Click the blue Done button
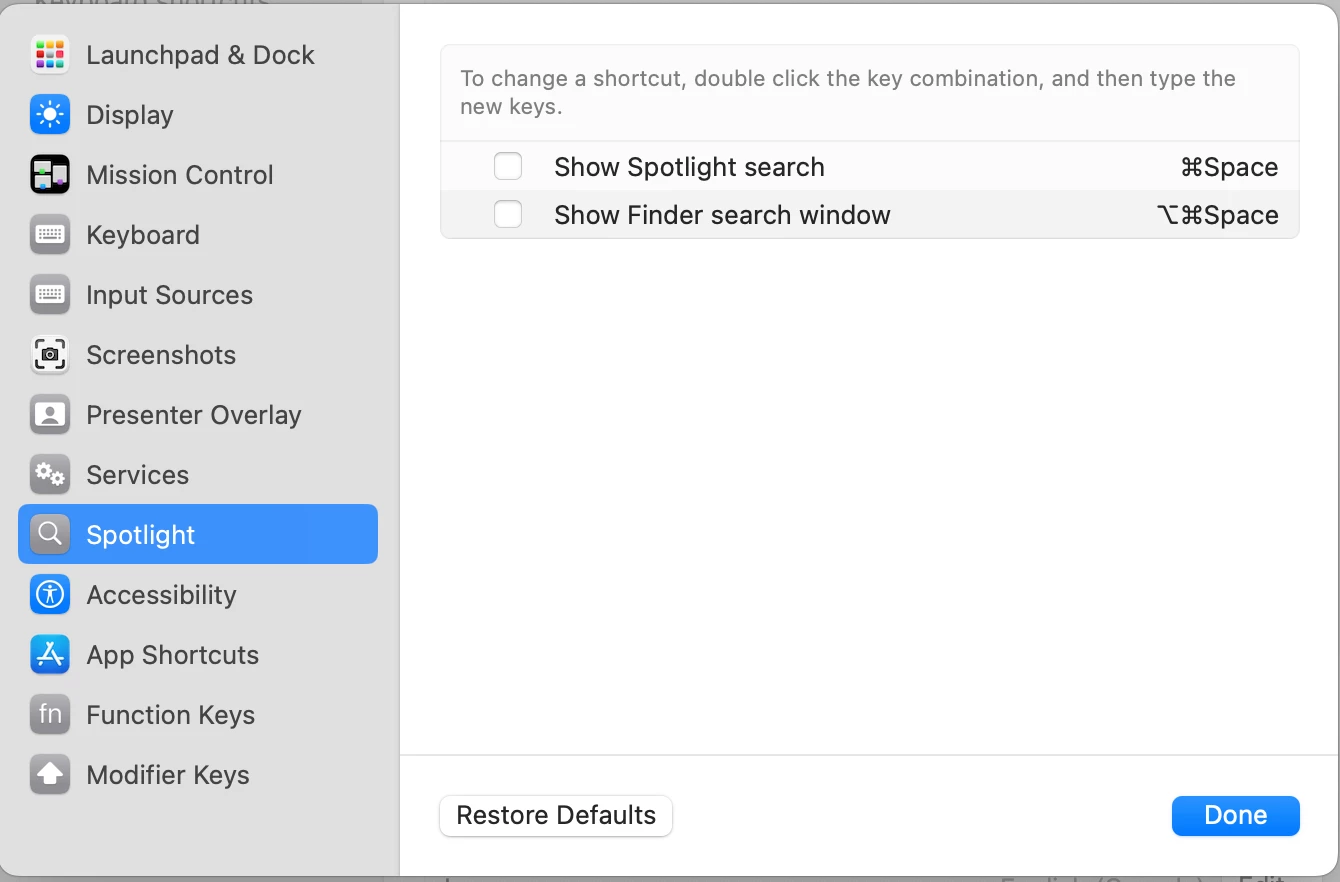Viewport: 1340px width, 882px height. [1235, 816]
